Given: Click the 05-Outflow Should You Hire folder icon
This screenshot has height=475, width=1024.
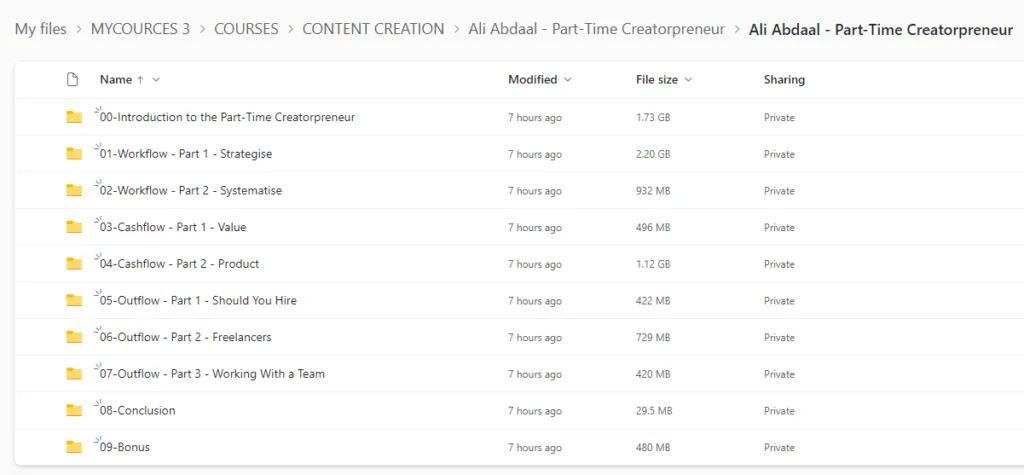Looking at the screenshot, I should [74, 300].
